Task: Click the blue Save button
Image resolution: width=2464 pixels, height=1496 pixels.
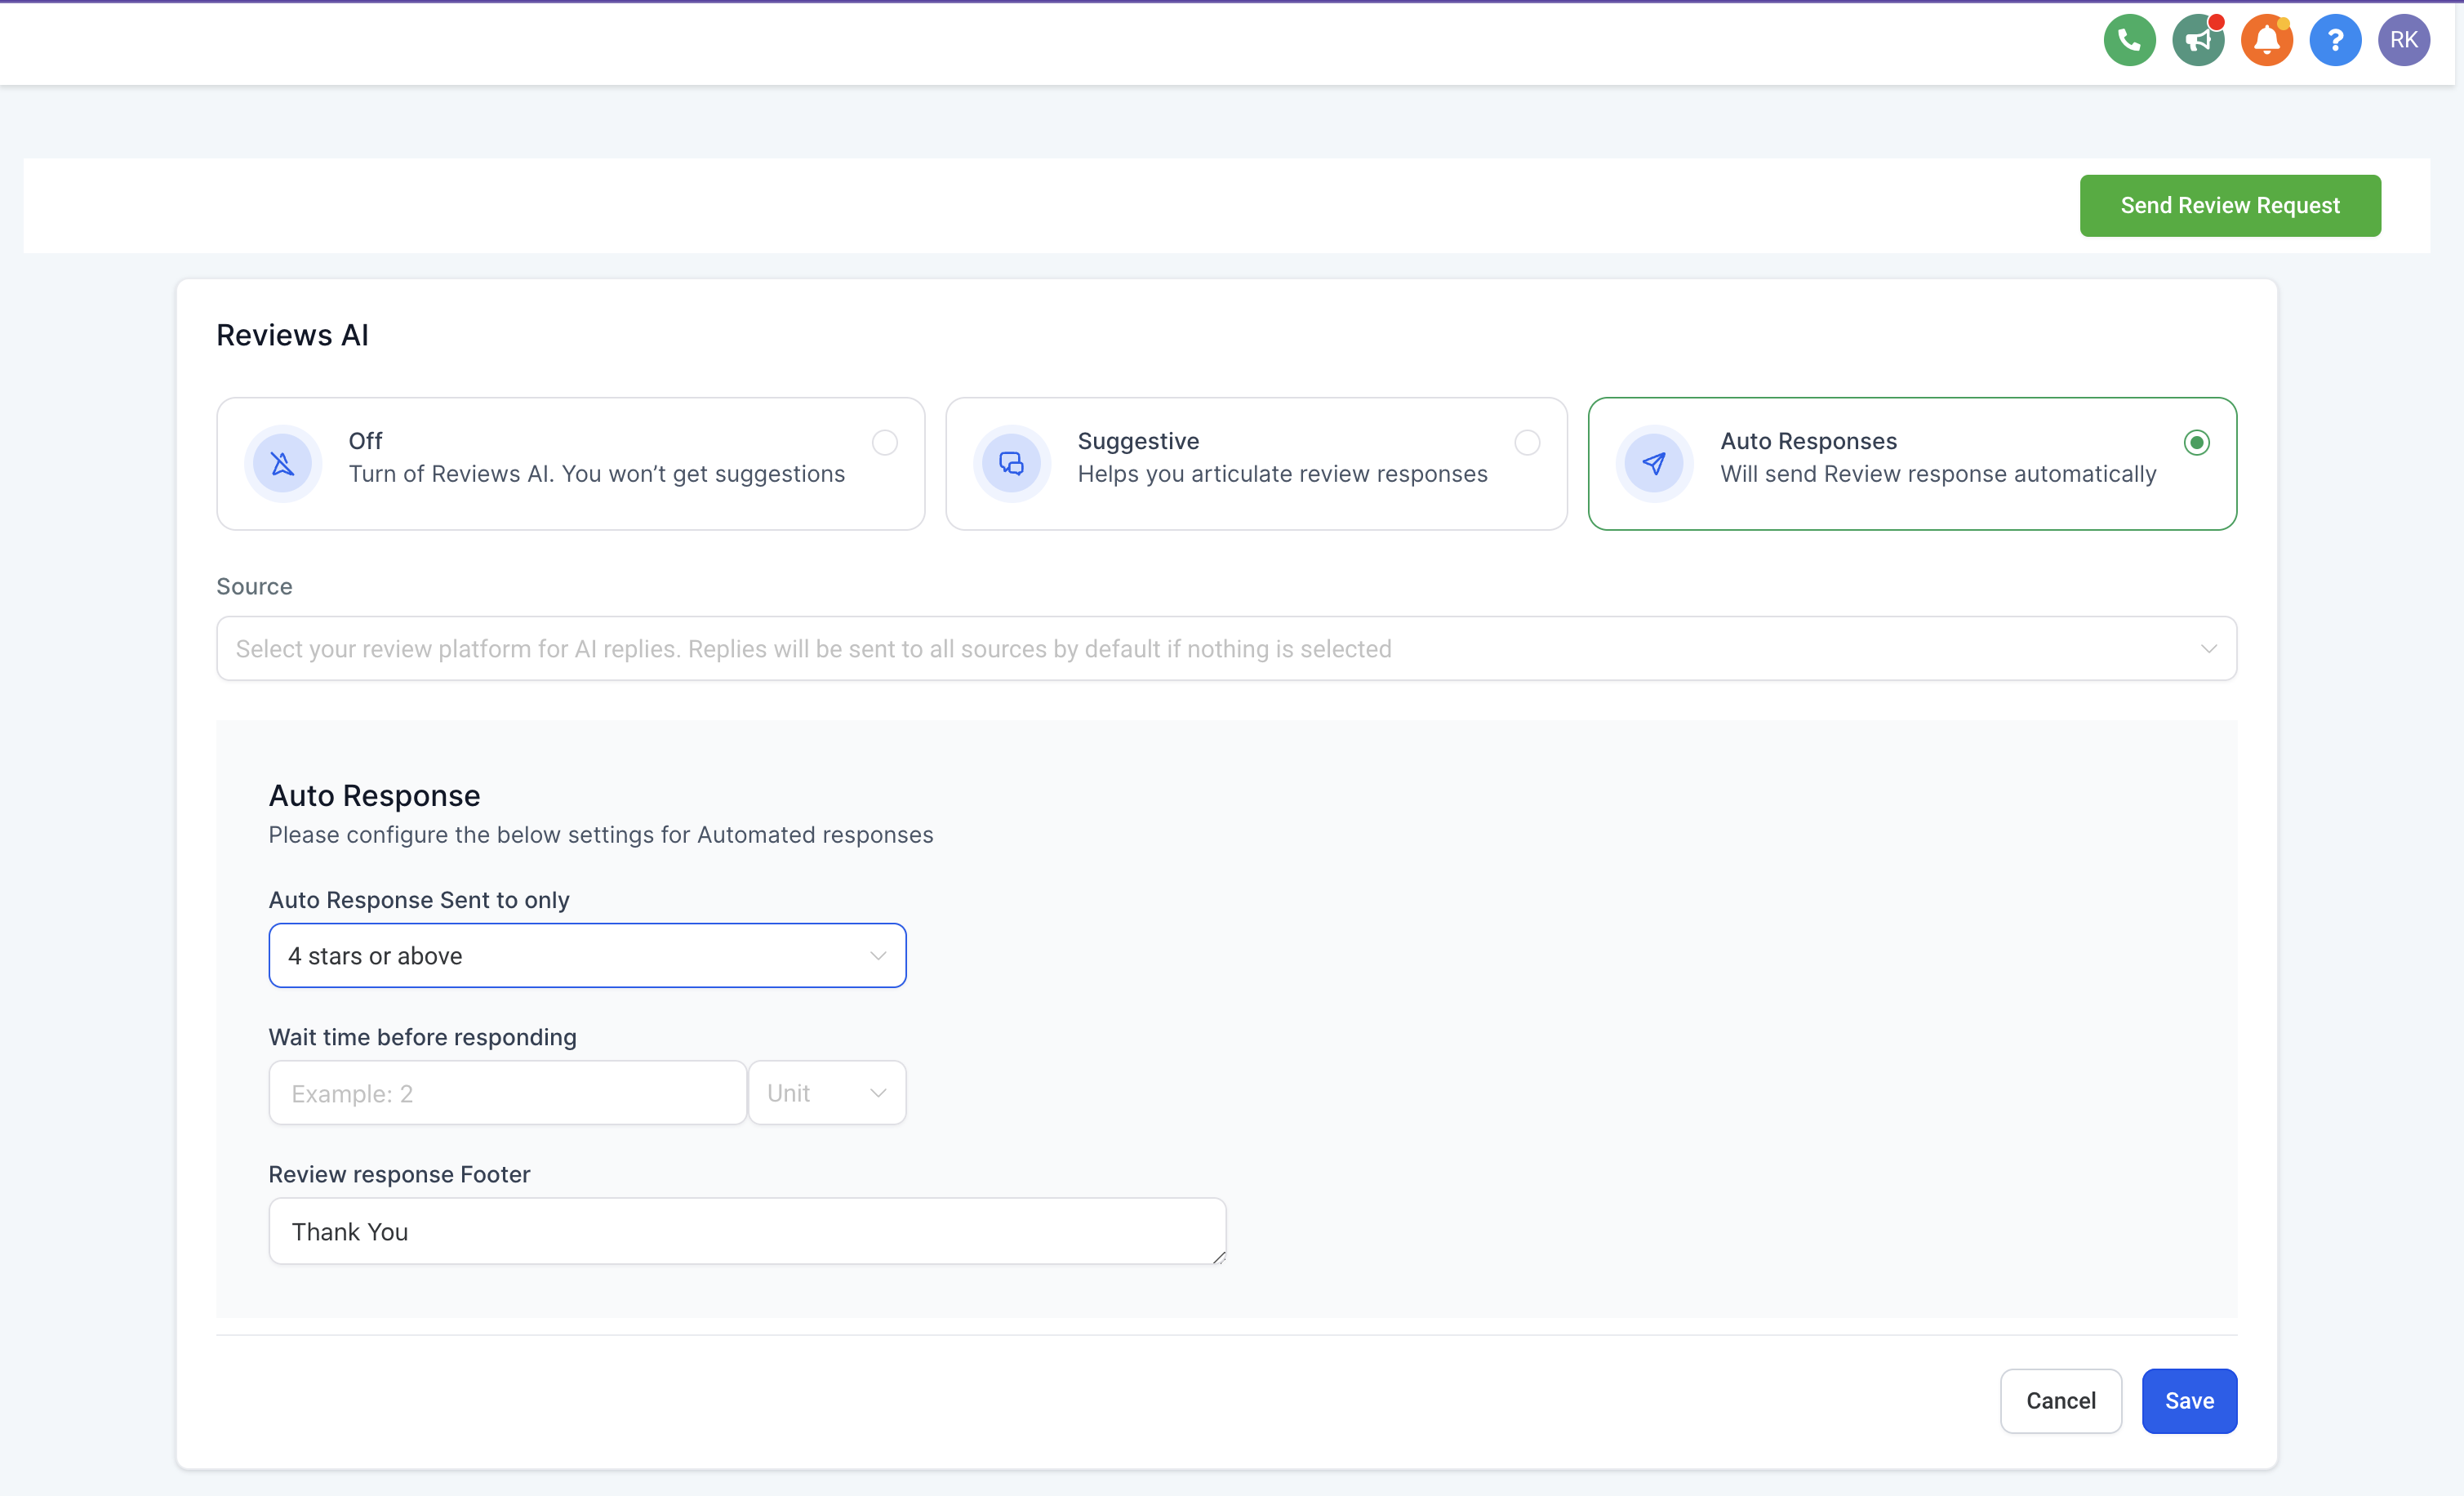Action: [2189, 1401]
